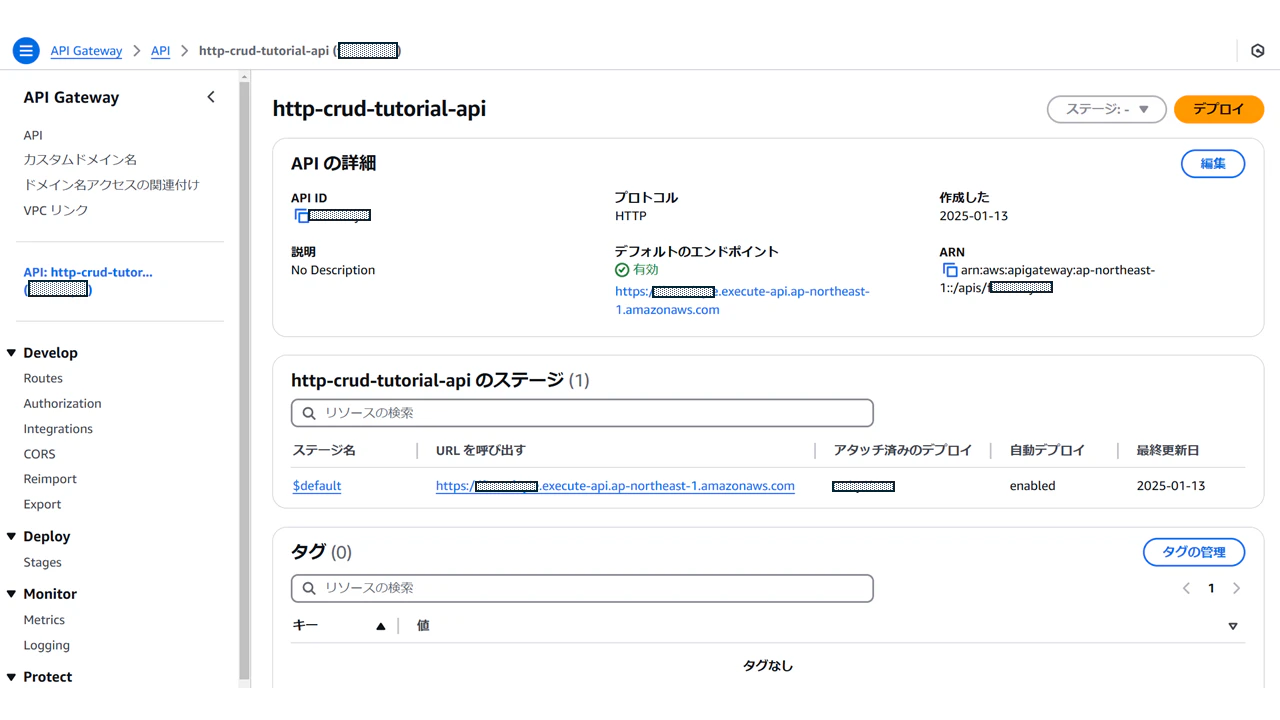1280x720 pixels.
Task: Select the API: http-crud-tutor... sidebar link
Action: 88,280
